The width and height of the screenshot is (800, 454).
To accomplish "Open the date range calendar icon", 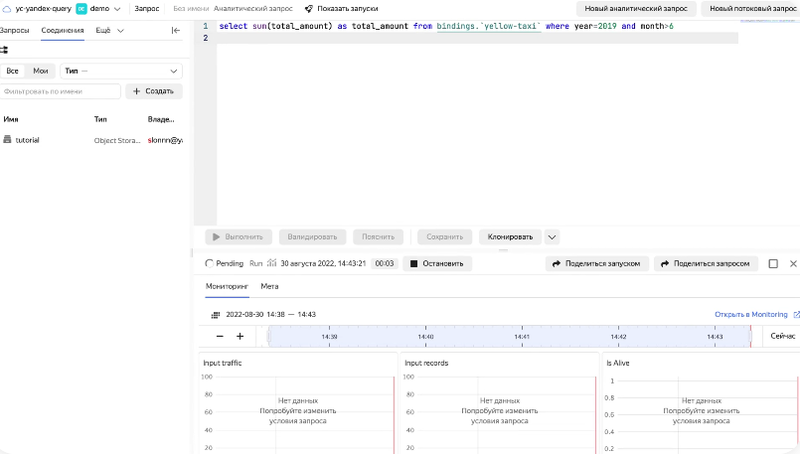I will [x=215, y=315].
